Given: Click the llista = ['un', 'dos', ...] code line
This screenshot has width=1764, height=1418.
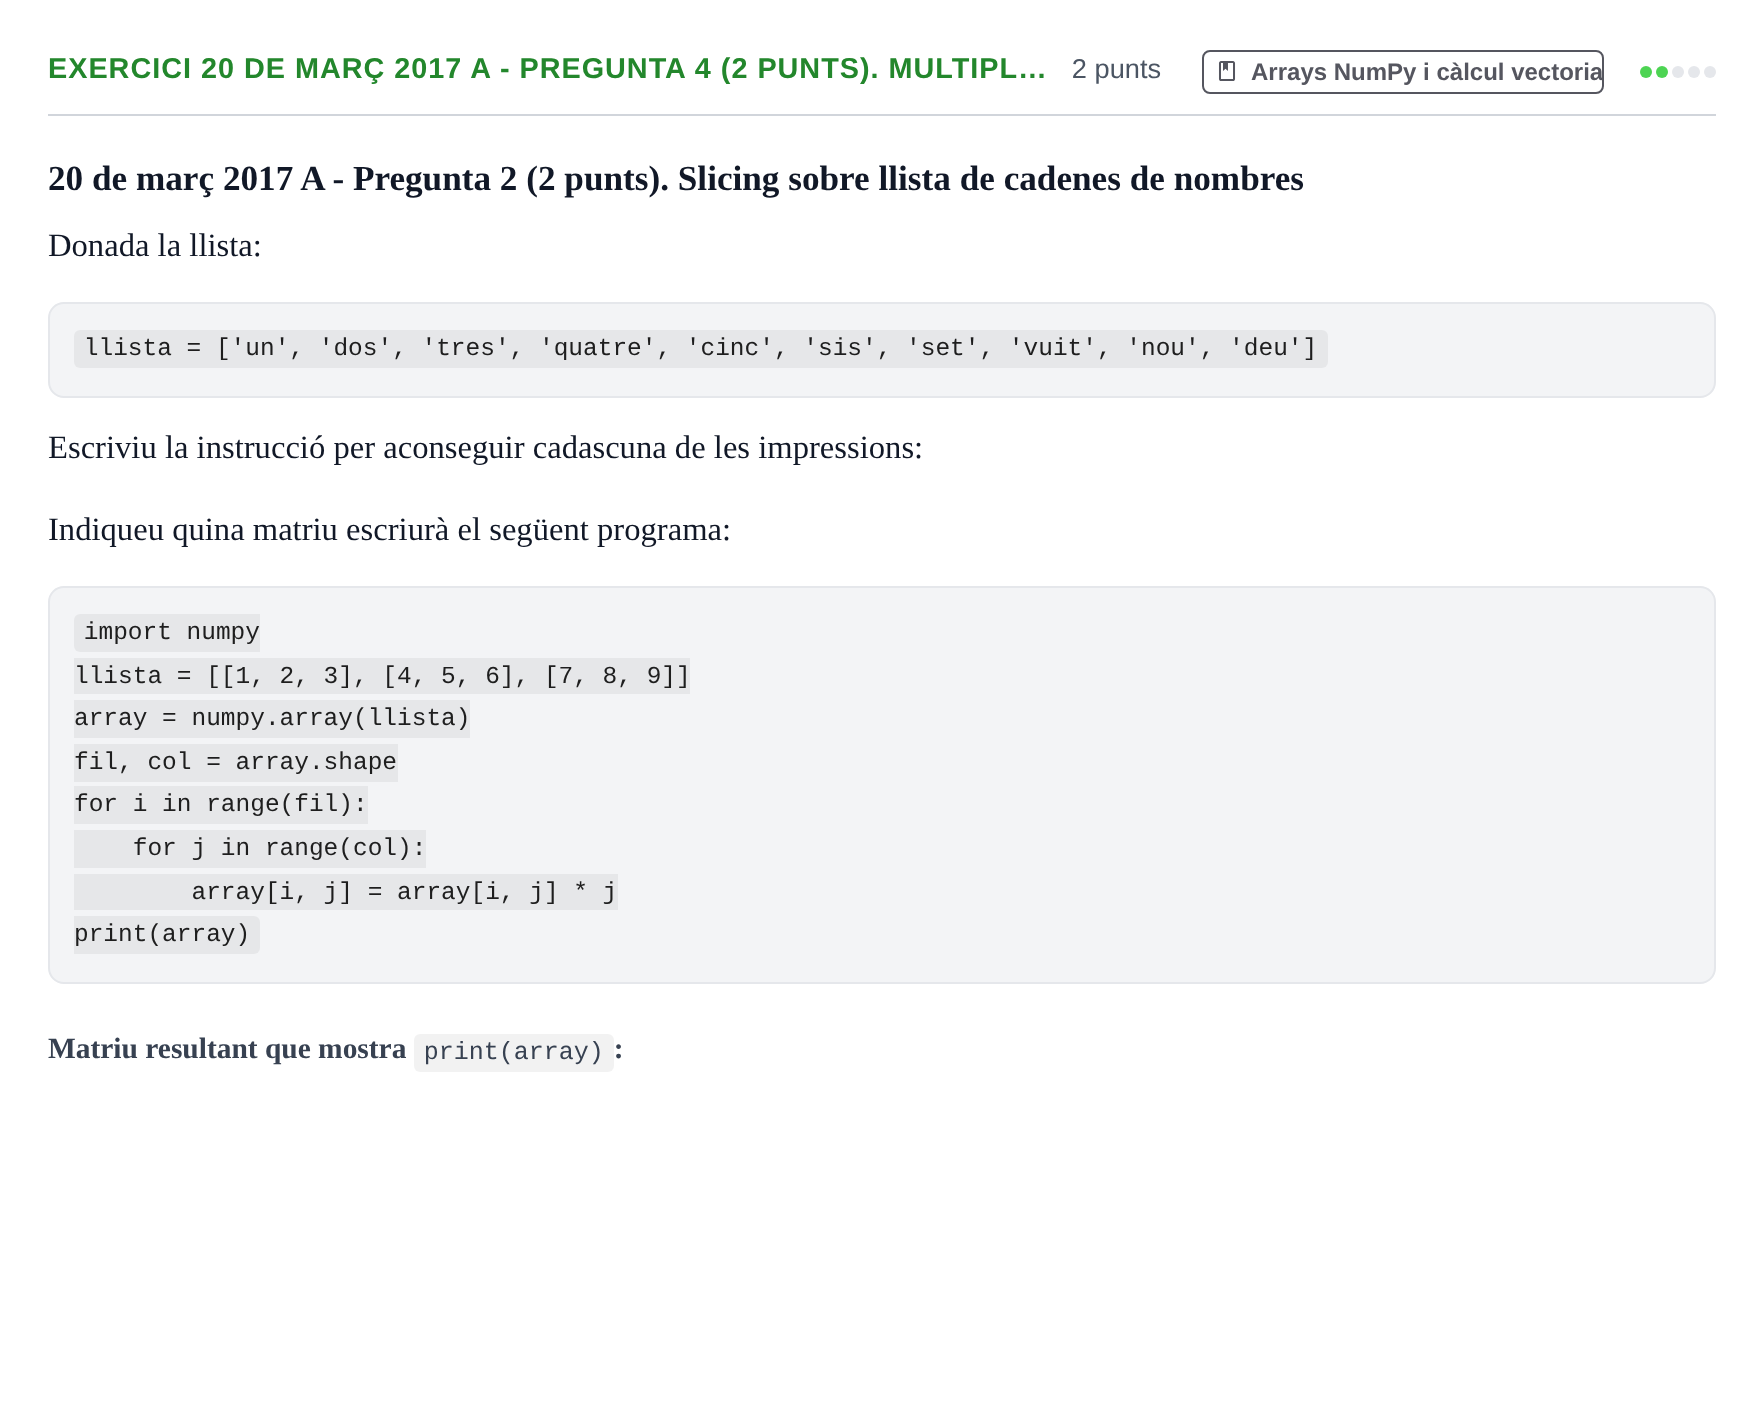Looking at the screenshot, I should point(700,348).
